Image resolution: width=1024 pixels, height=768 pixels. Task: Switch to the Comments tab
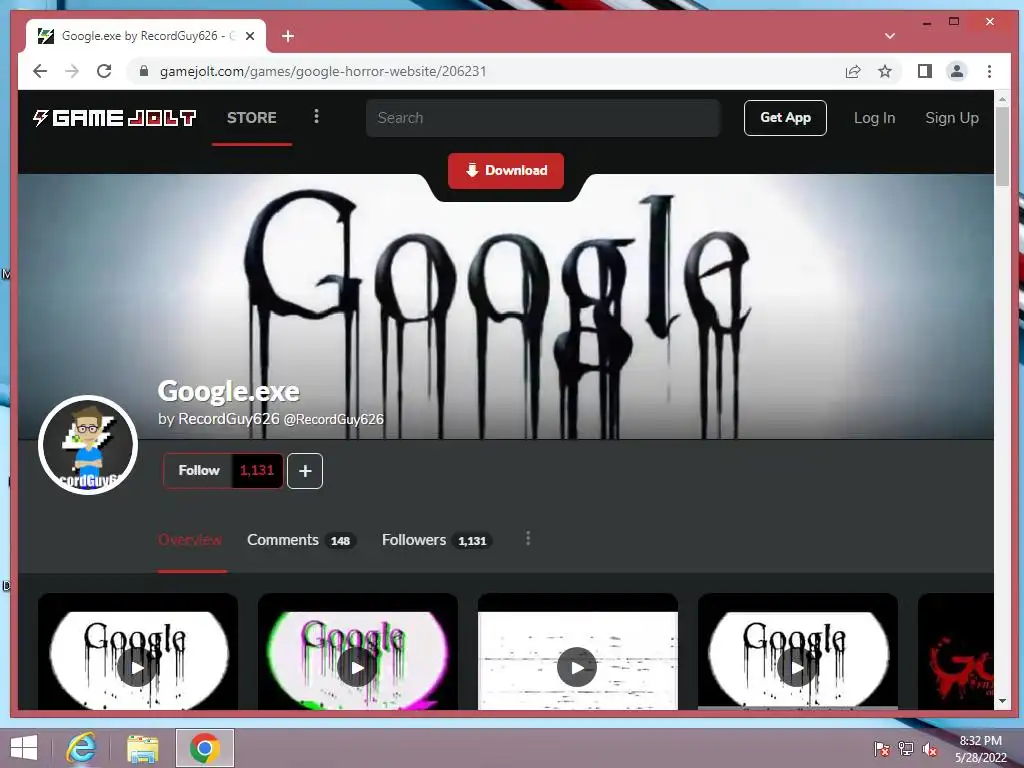click(301, 540)
